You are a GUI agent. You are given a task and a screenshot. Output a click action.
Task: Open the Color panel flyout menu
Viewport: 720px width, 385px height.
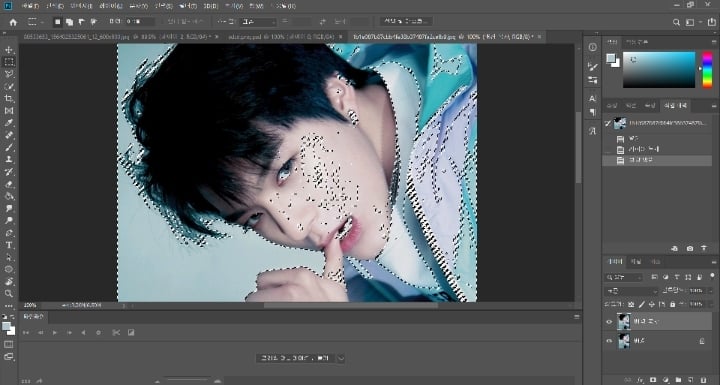click(x=714, y=42)
